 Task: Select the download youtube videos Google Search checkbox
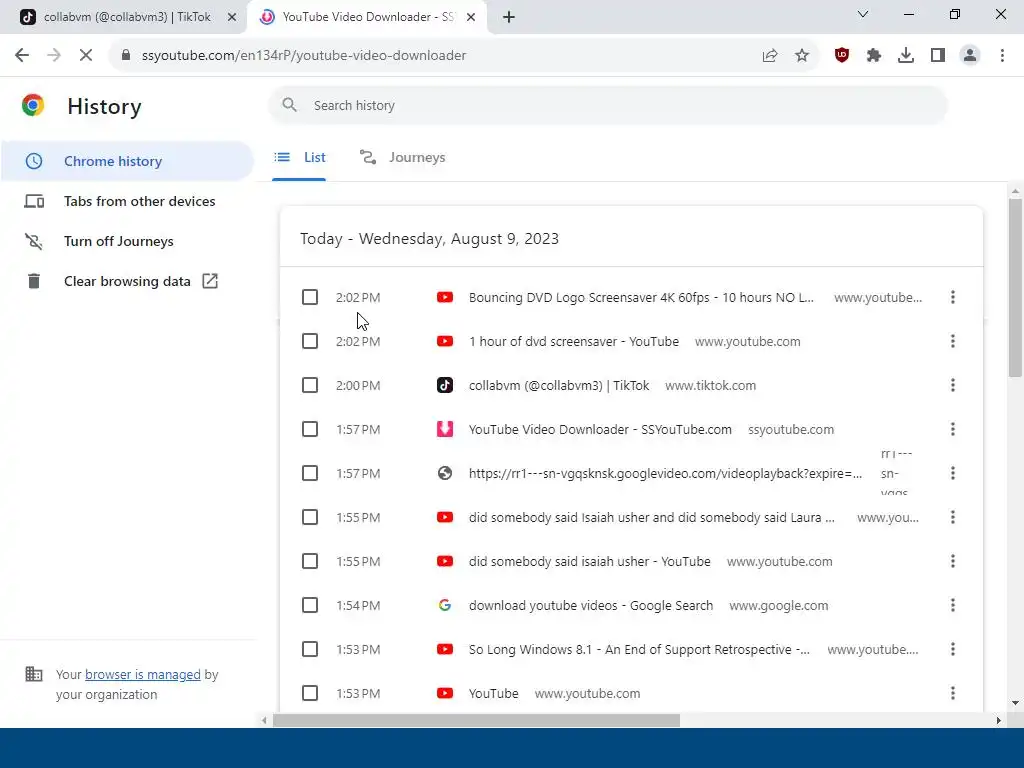(310, 605)
